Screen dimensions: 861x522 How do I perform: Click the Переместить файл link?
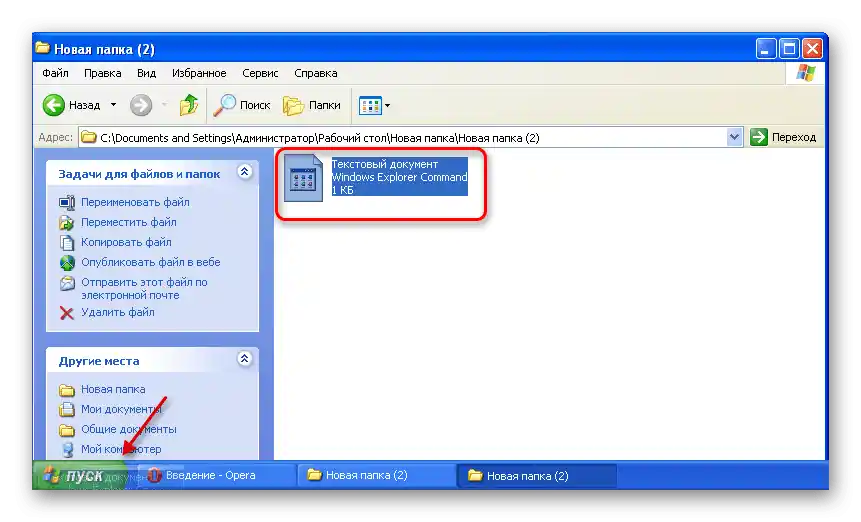pos(128,222)
